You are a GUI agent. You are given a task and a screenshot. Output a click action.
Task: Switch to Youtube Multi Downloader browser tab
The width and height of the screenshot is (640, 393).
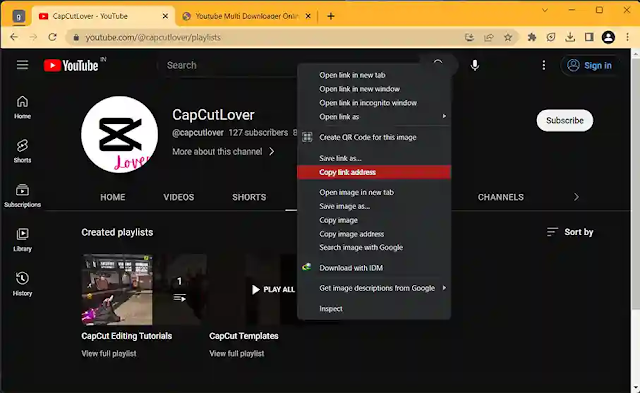246,16
